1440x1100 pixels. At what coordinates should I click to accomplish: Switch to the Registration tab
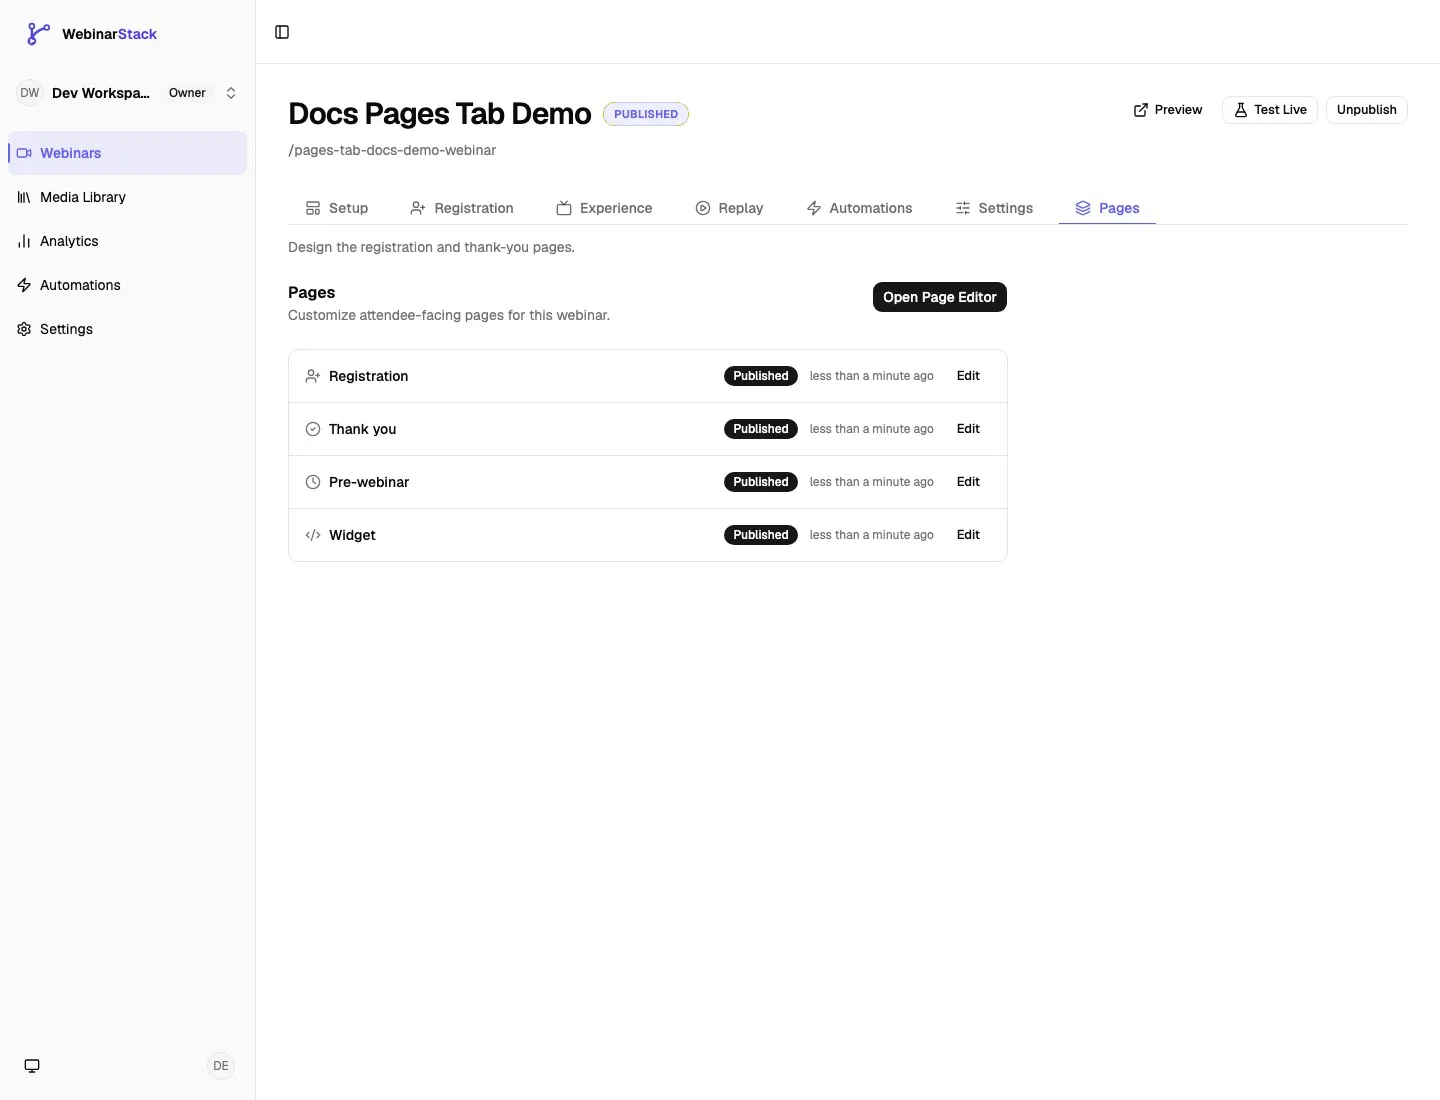tap(462, 208)
